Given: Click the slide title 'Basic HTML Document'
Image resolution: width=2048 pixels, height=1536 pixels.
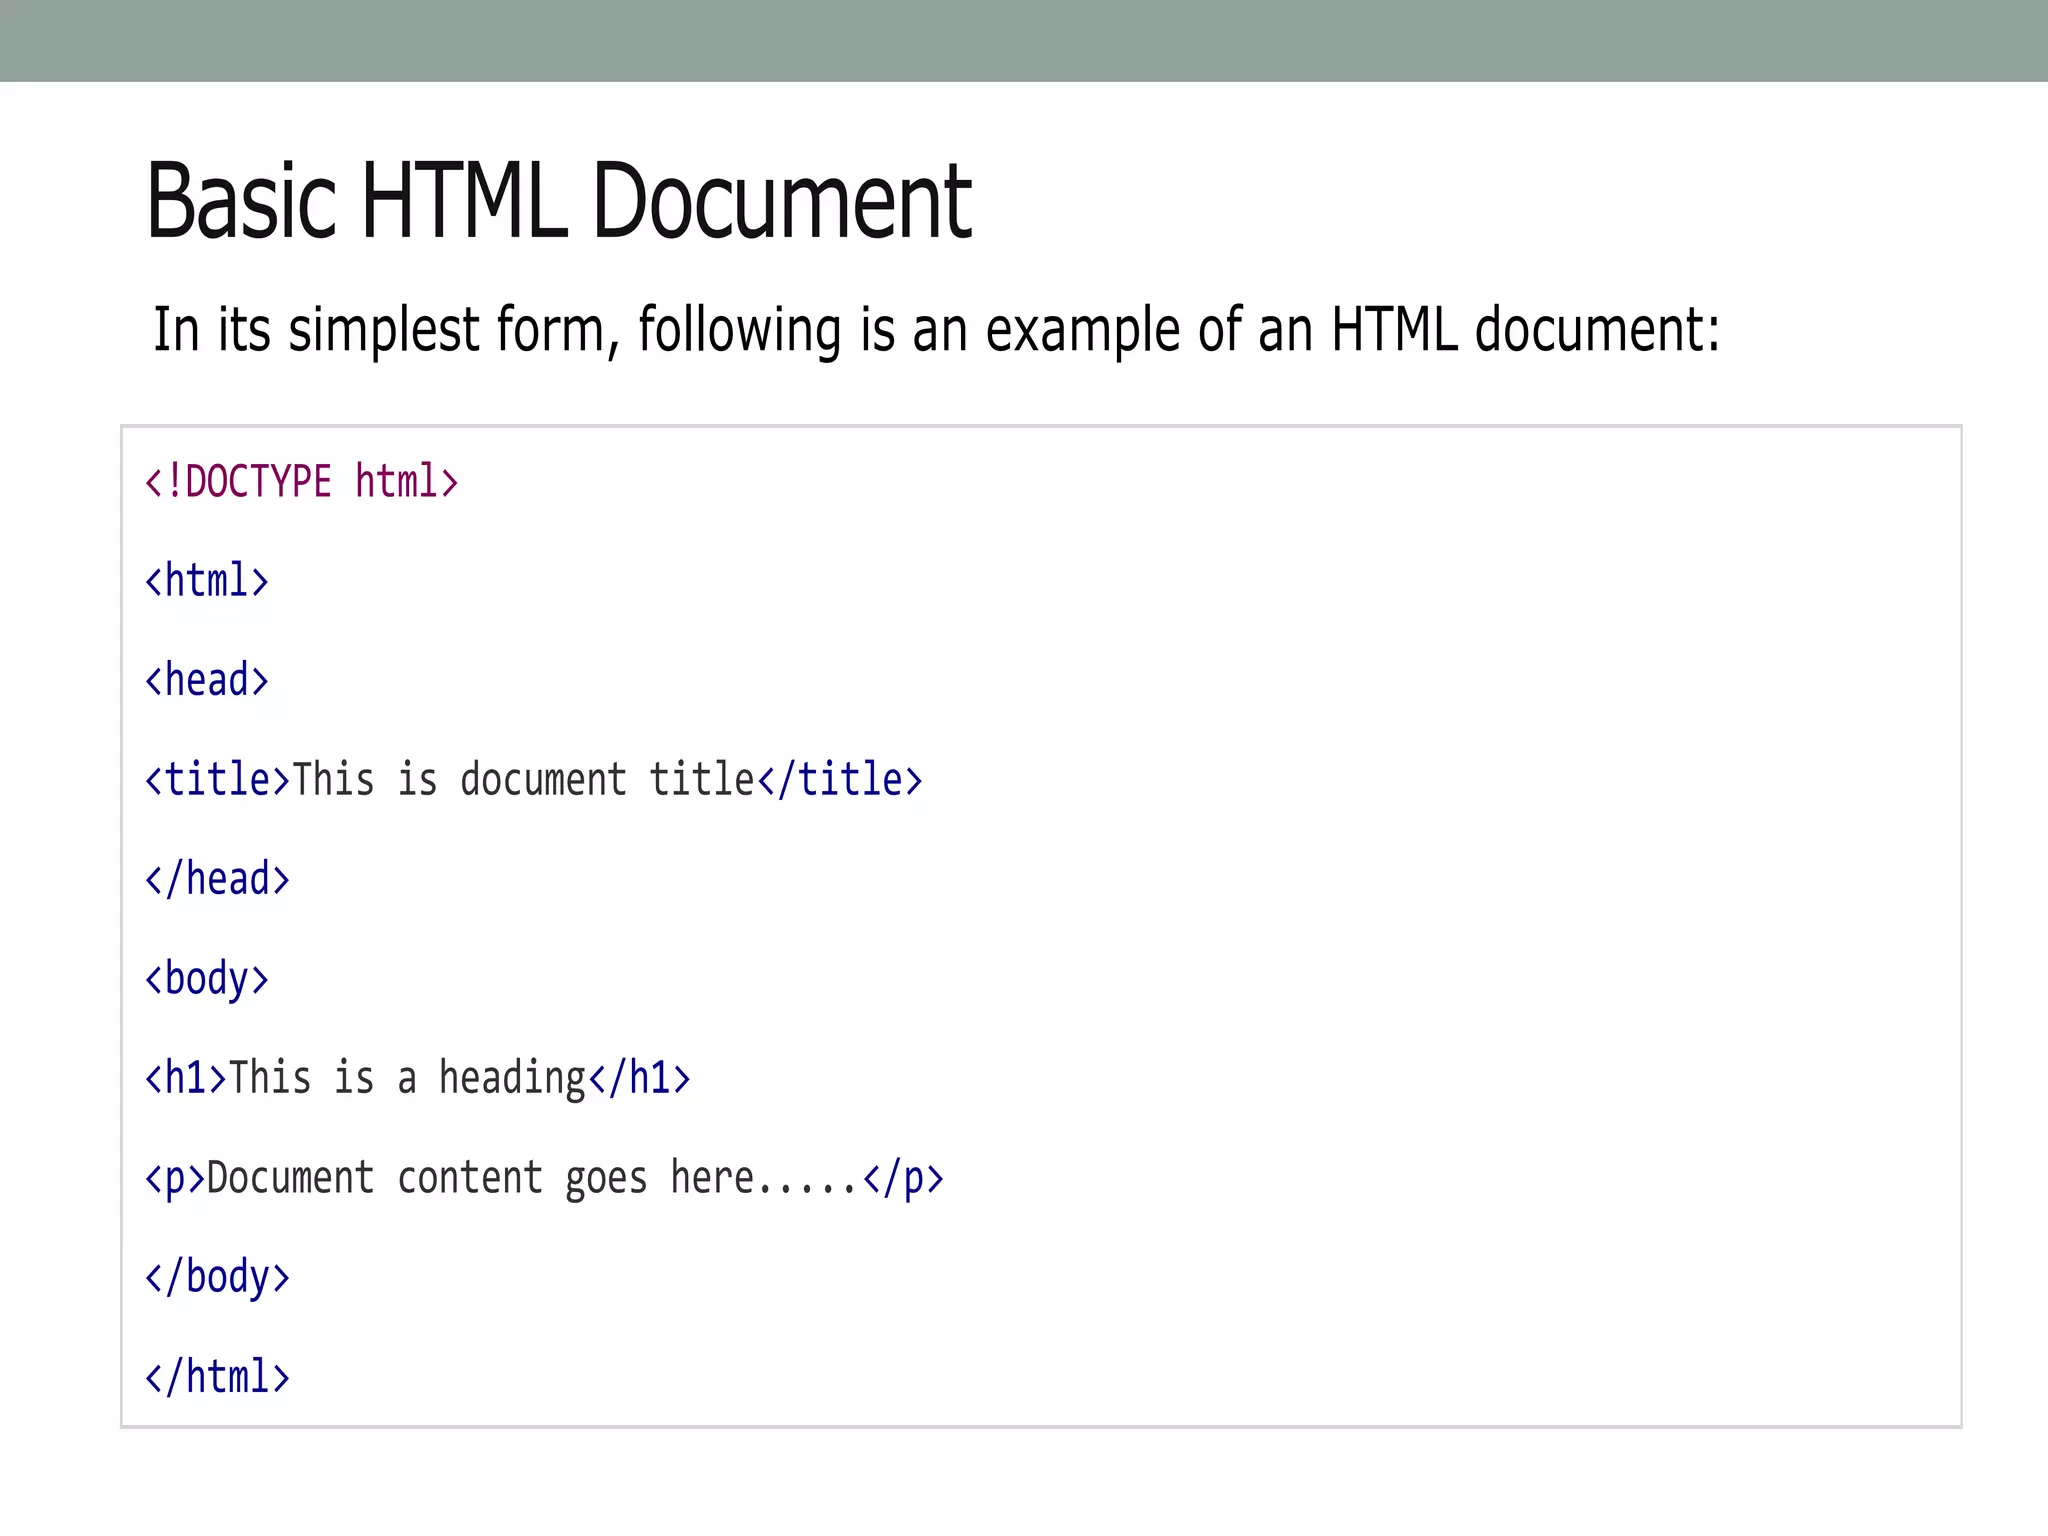Looking at the screenshot, I should coord(559,201).
